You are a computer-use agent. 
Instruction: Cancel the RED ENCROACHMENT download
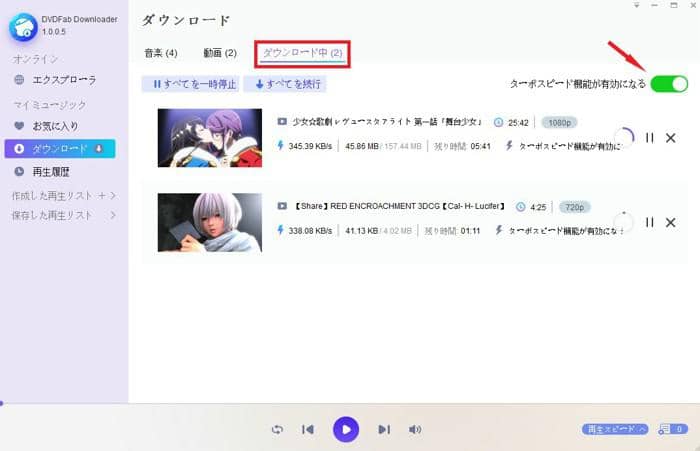671,222
